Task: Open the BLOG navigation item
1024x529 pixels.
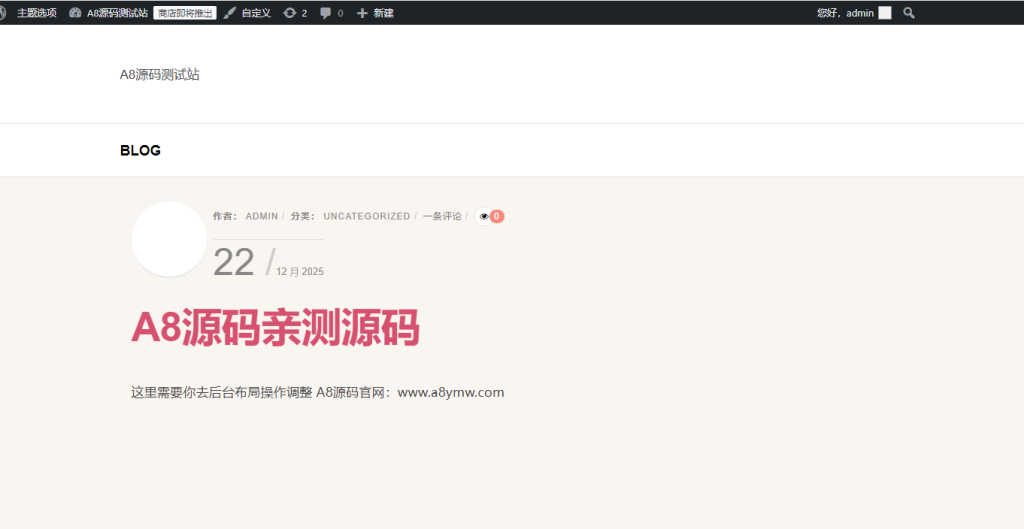Action: click(x=140, y=151)
